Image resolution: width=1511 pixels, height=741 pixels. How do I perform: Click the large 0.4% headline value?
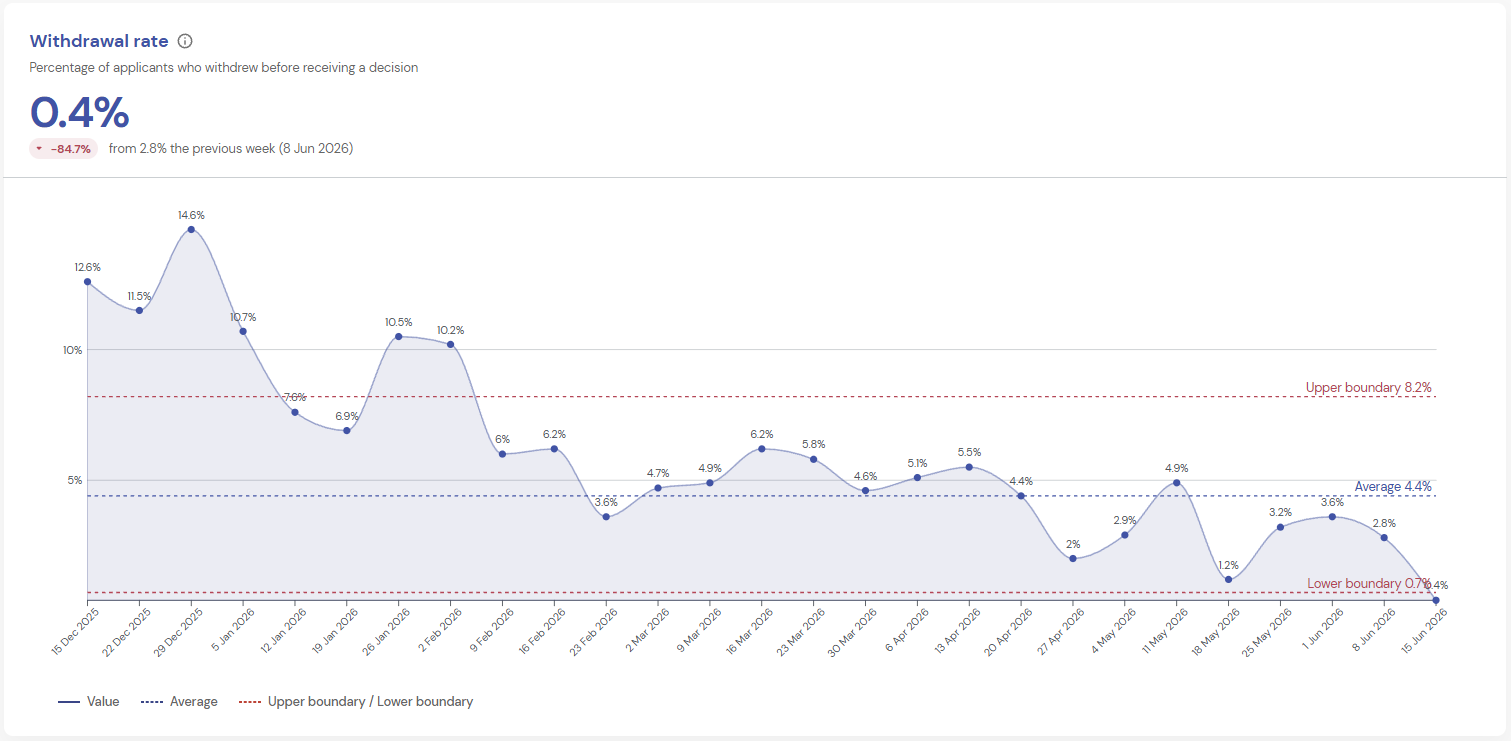click(80, 112)
